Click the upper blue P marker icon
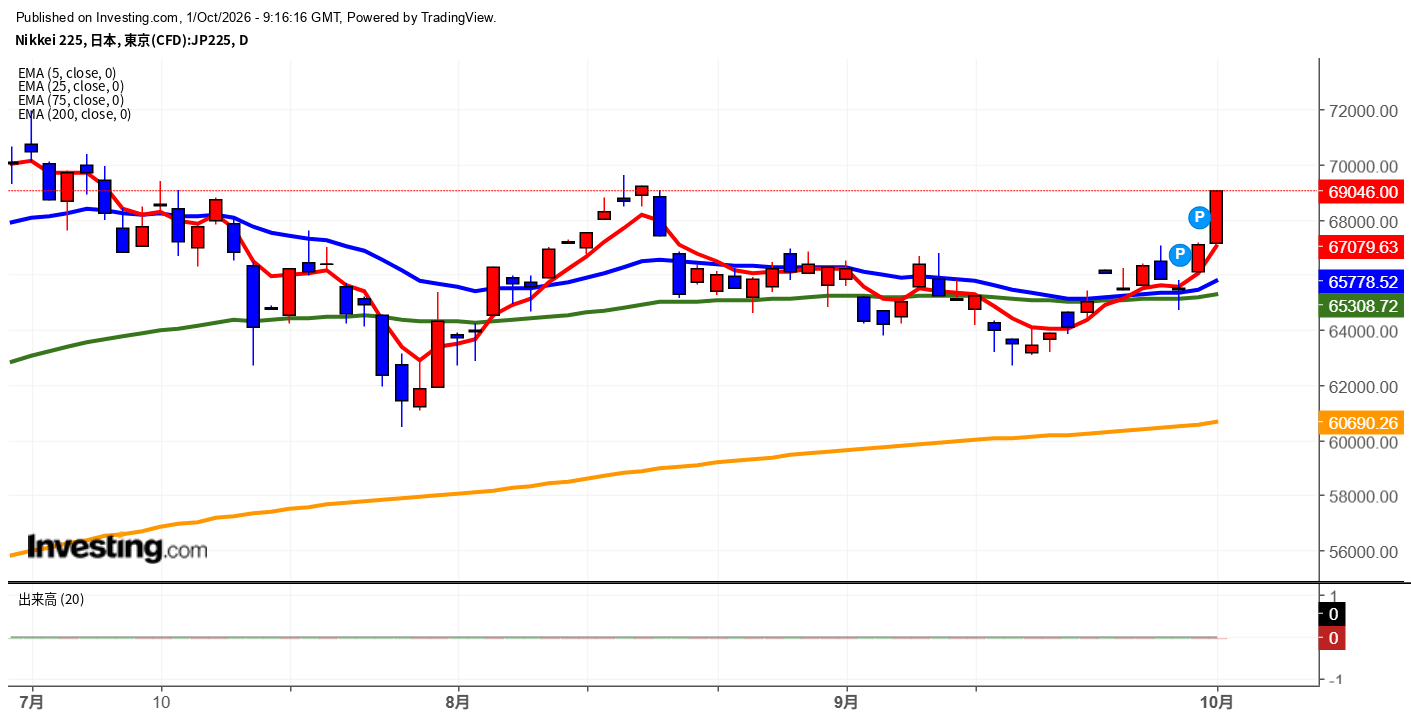The height and width of the screenshot is (719, 1411). tap(1198, 216)
